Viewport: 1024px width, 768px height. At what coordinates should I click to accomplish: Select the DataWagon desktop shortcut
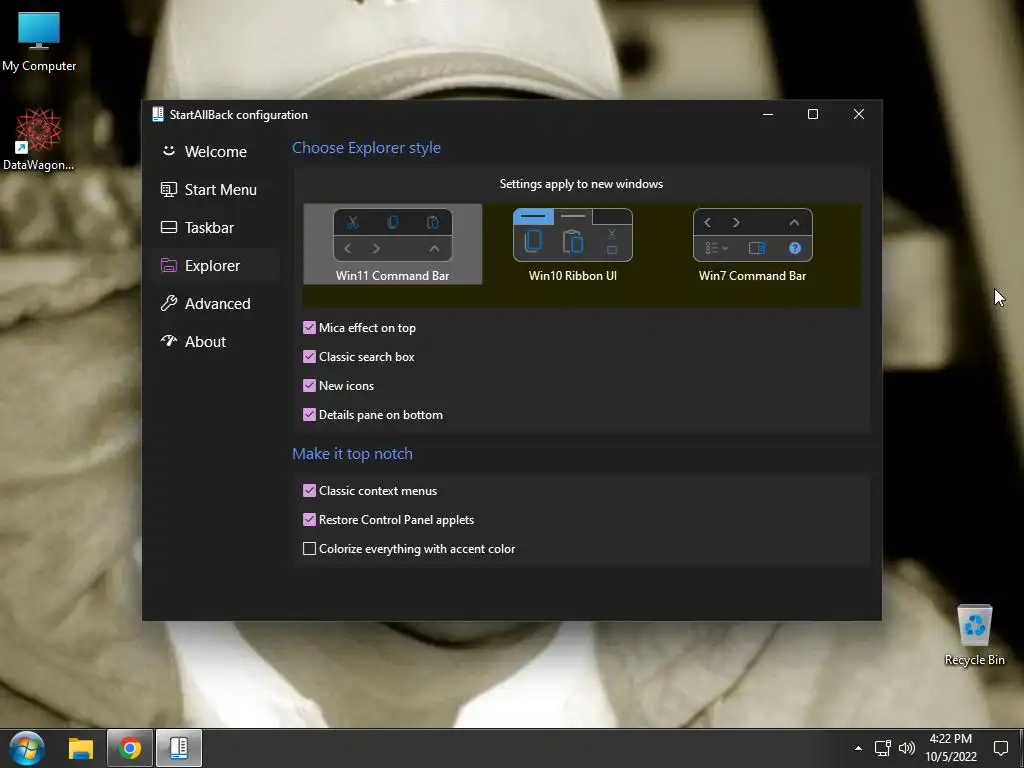39,140
